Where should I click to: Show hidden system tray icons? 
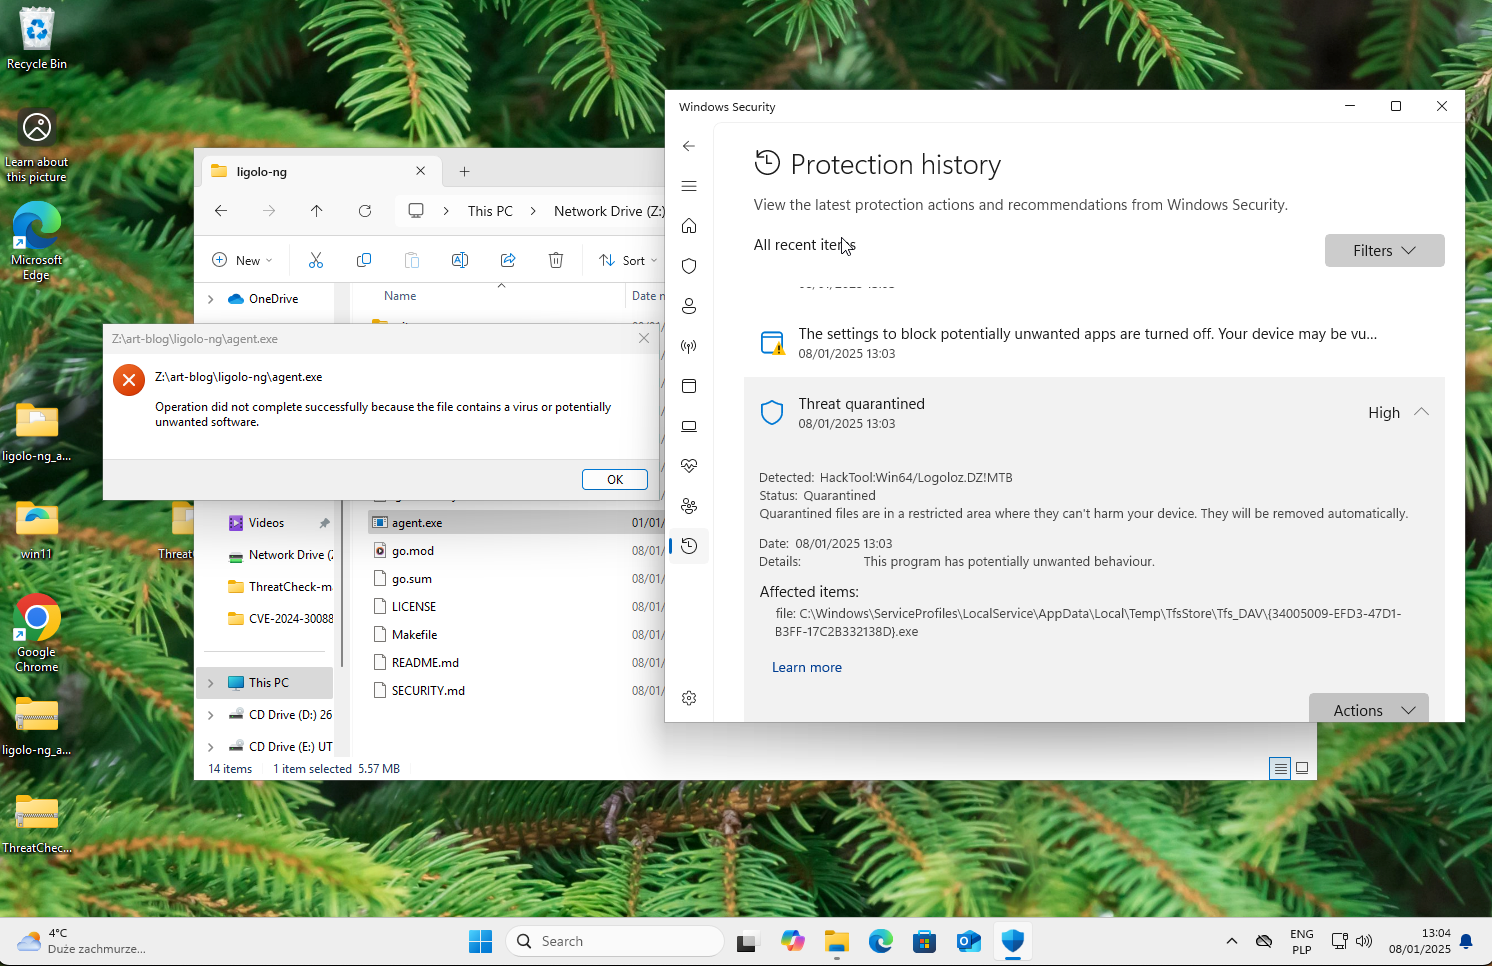[1232, 941]
